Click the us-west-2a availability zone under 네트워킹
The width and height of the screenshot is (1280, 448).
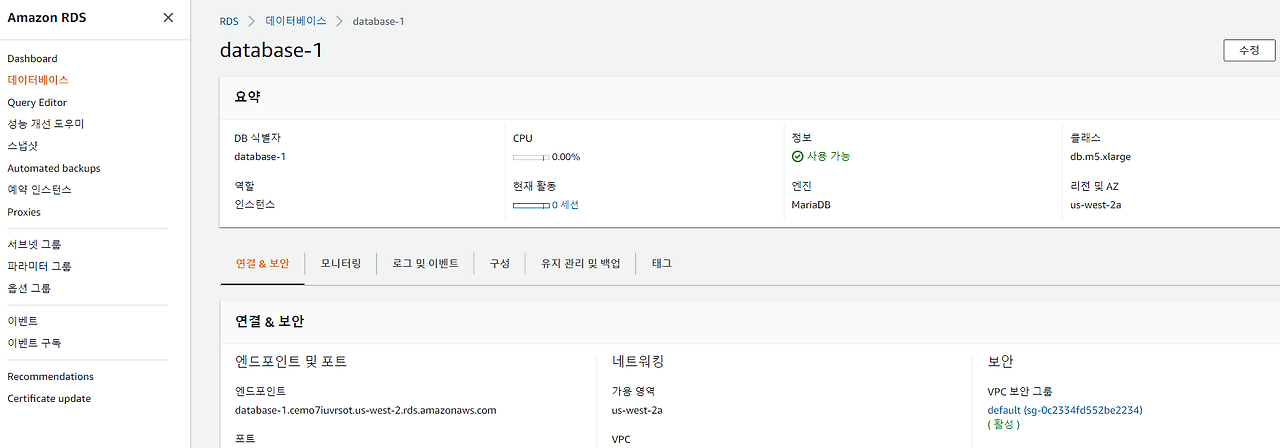(x=637, y=410)
